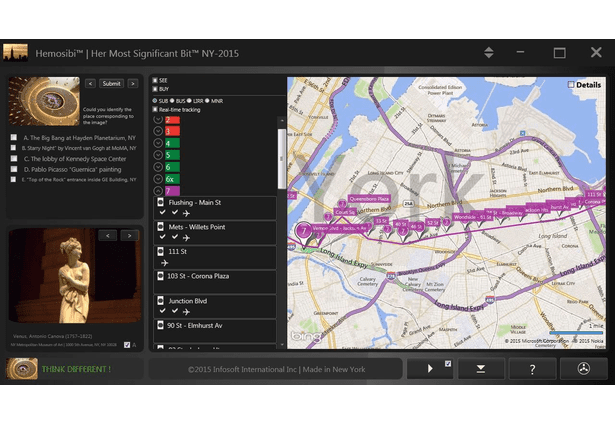Click the large 7 train pin on map
The height and width of the screenshot is (424, 615).
coord(304,232)
